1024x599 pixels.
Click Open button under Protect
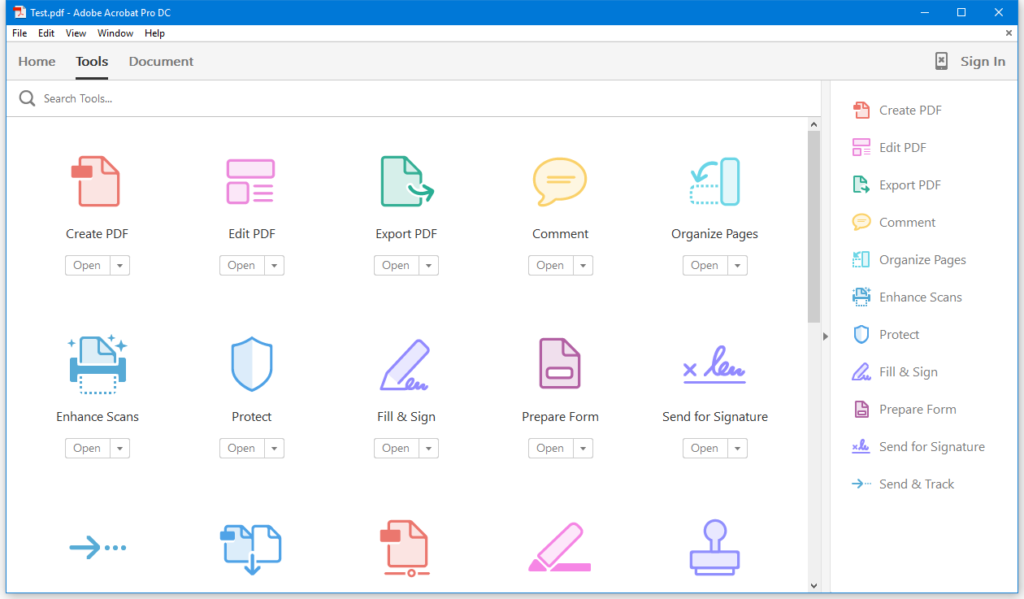pyautogui.click(x=242, y=448)
